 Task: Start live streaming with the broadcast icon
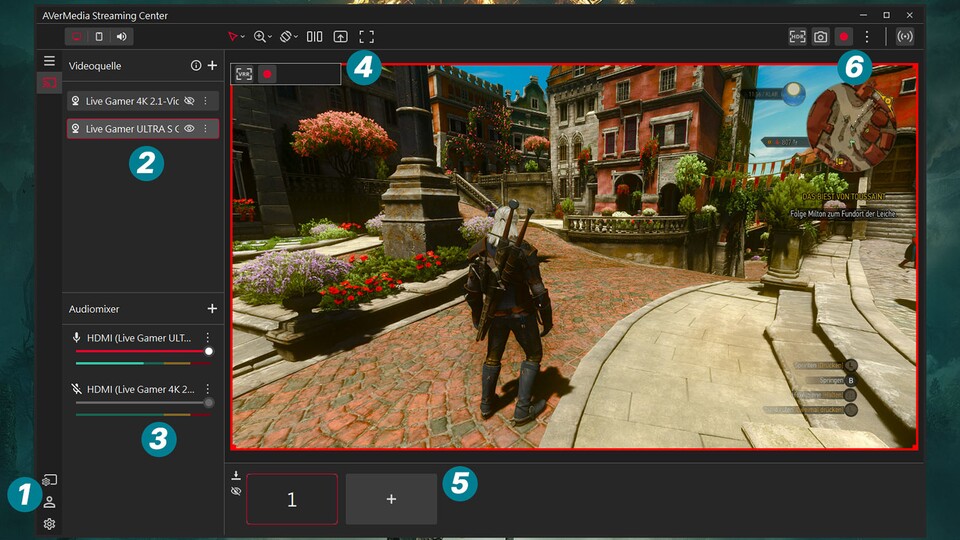(x=905, y=37)
